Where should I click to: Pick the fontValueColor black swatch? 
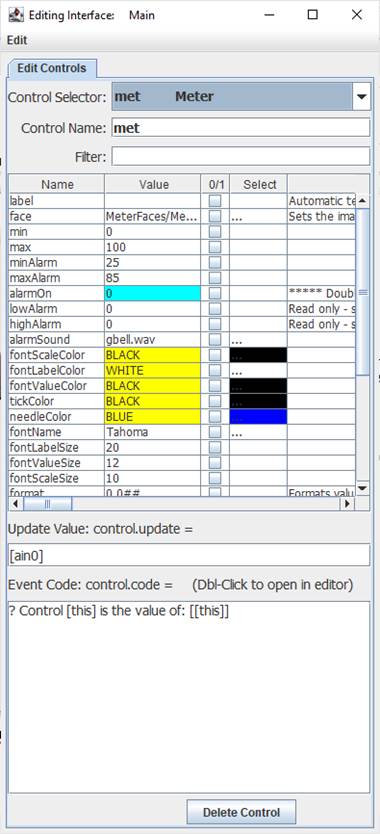258,386
